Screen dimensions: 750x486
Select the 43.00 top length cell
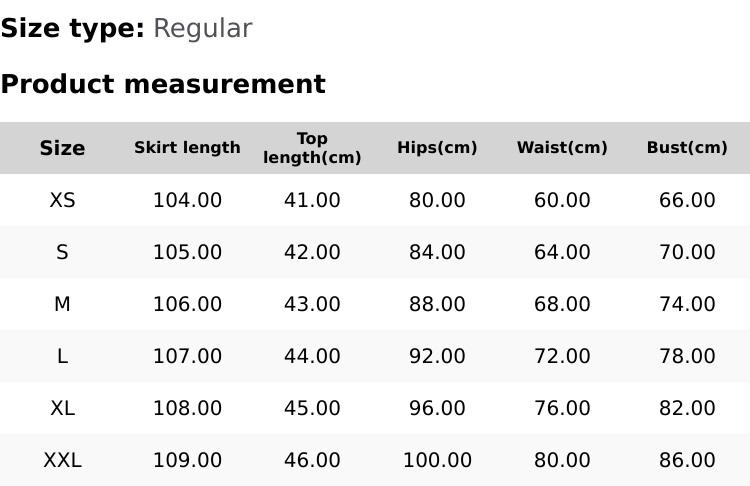click(x=312, y=304)
